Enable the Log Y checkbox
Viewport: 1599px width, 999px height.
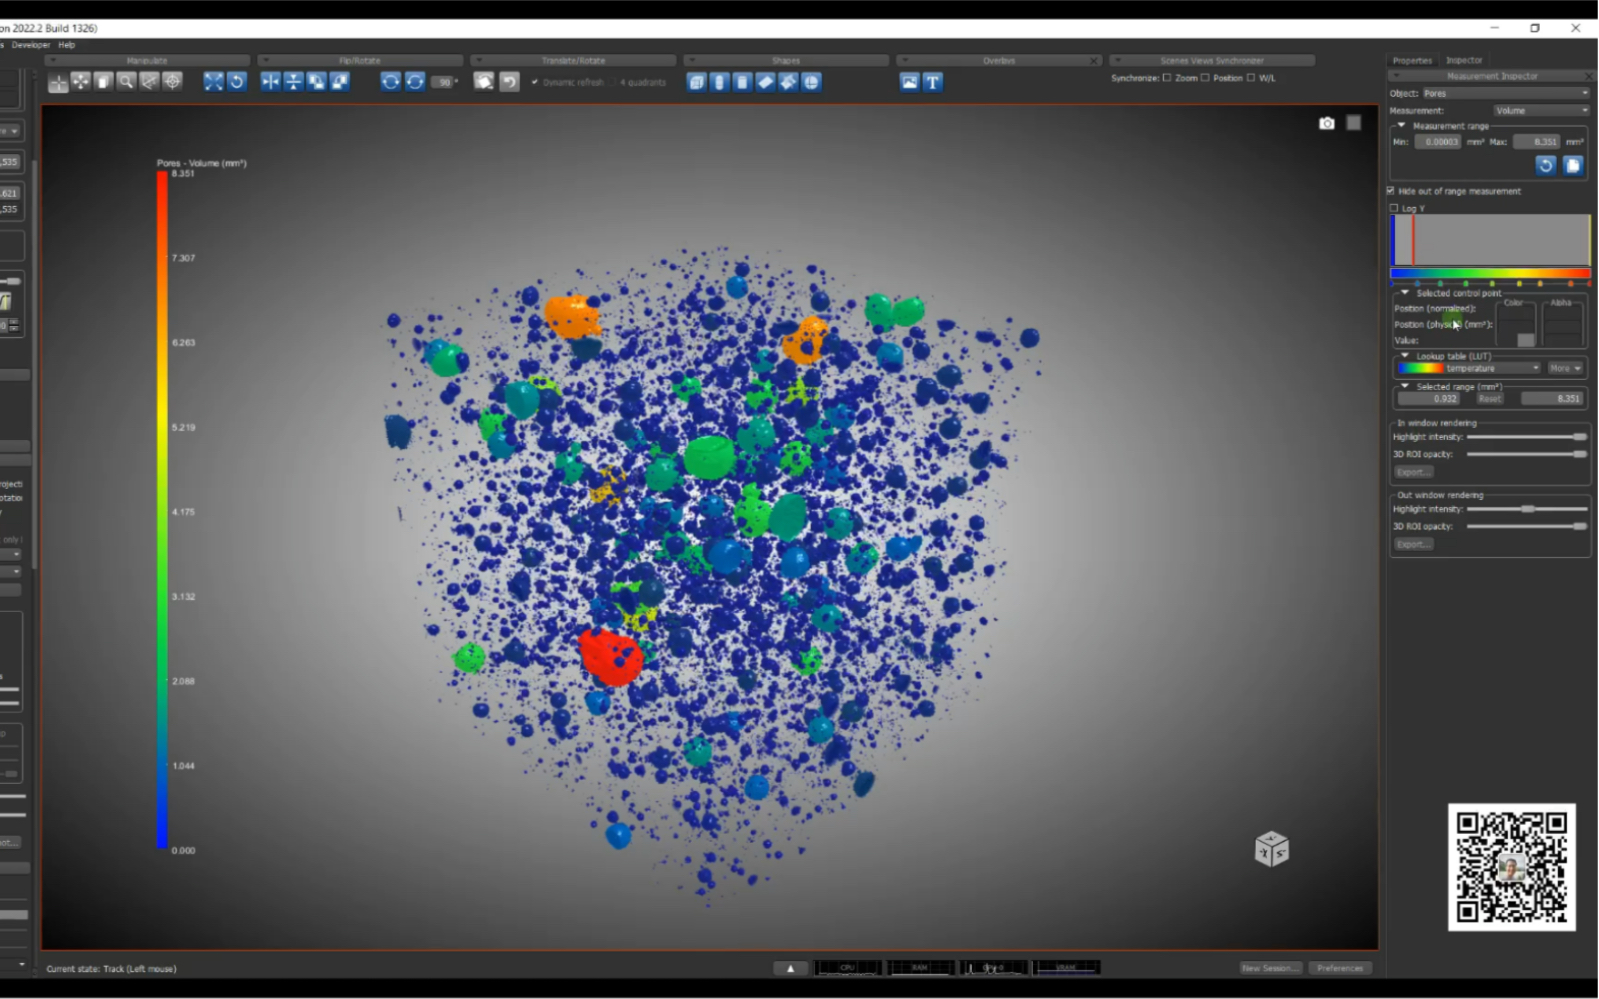coord(1394,208)
